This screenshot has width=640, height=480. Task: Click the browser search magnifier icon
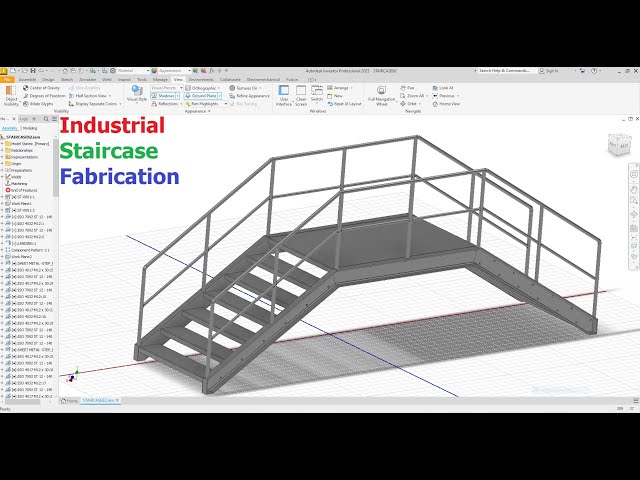[x=46, y=119]
